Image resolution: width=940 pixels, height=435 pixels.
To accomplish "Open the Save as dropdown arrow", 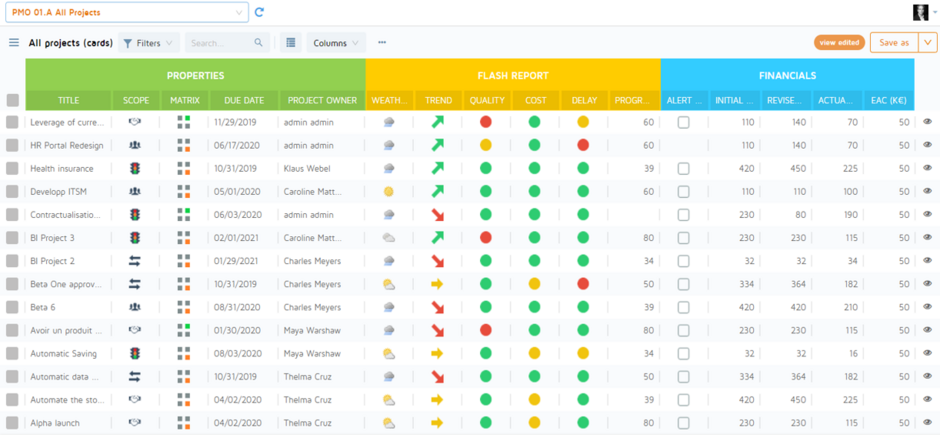I will coord(928,43).
